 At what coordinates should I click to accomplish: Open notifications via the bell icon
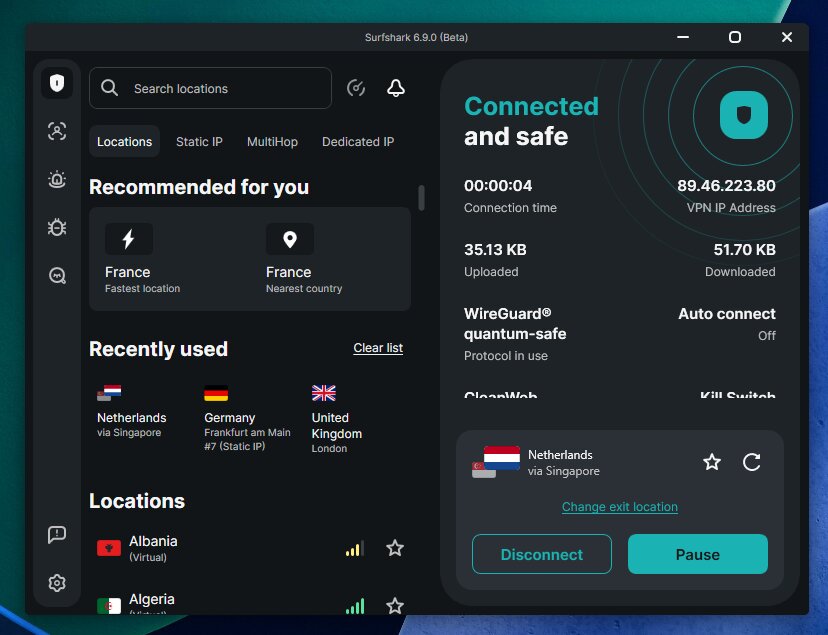(396, 88)
